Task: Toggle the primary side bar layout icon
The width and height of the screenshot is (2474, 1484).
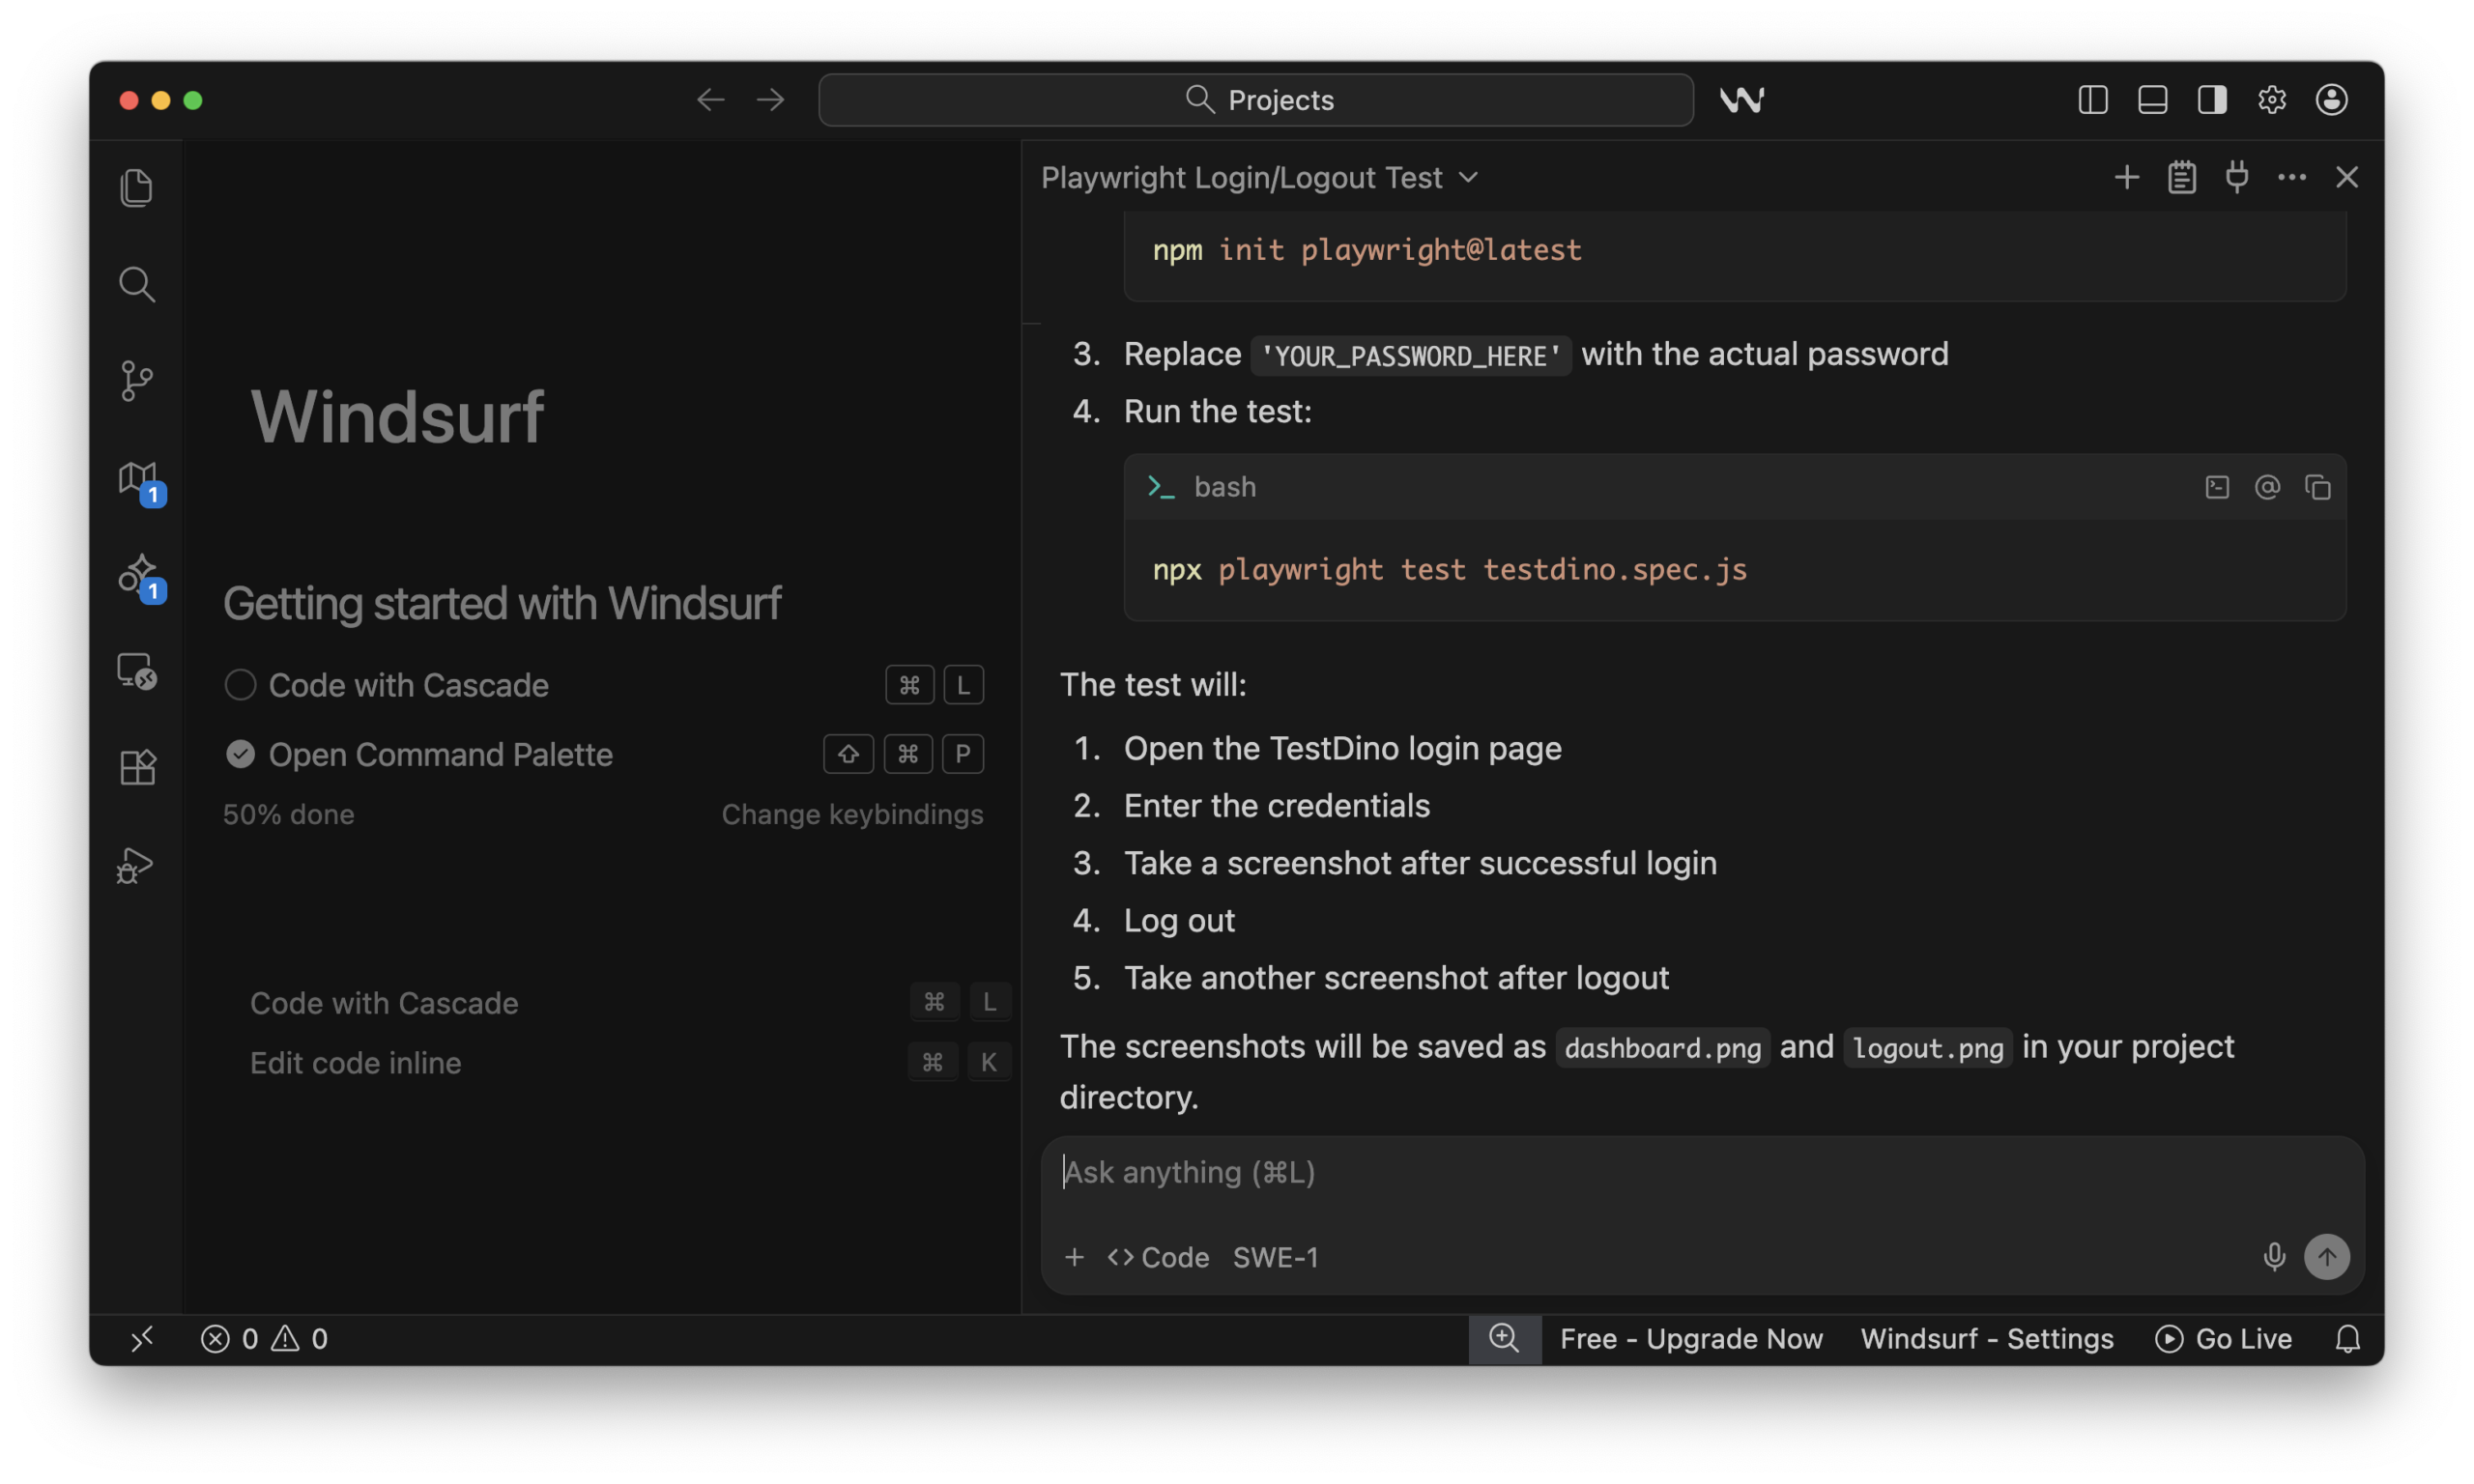Action: coord(2092,100)
